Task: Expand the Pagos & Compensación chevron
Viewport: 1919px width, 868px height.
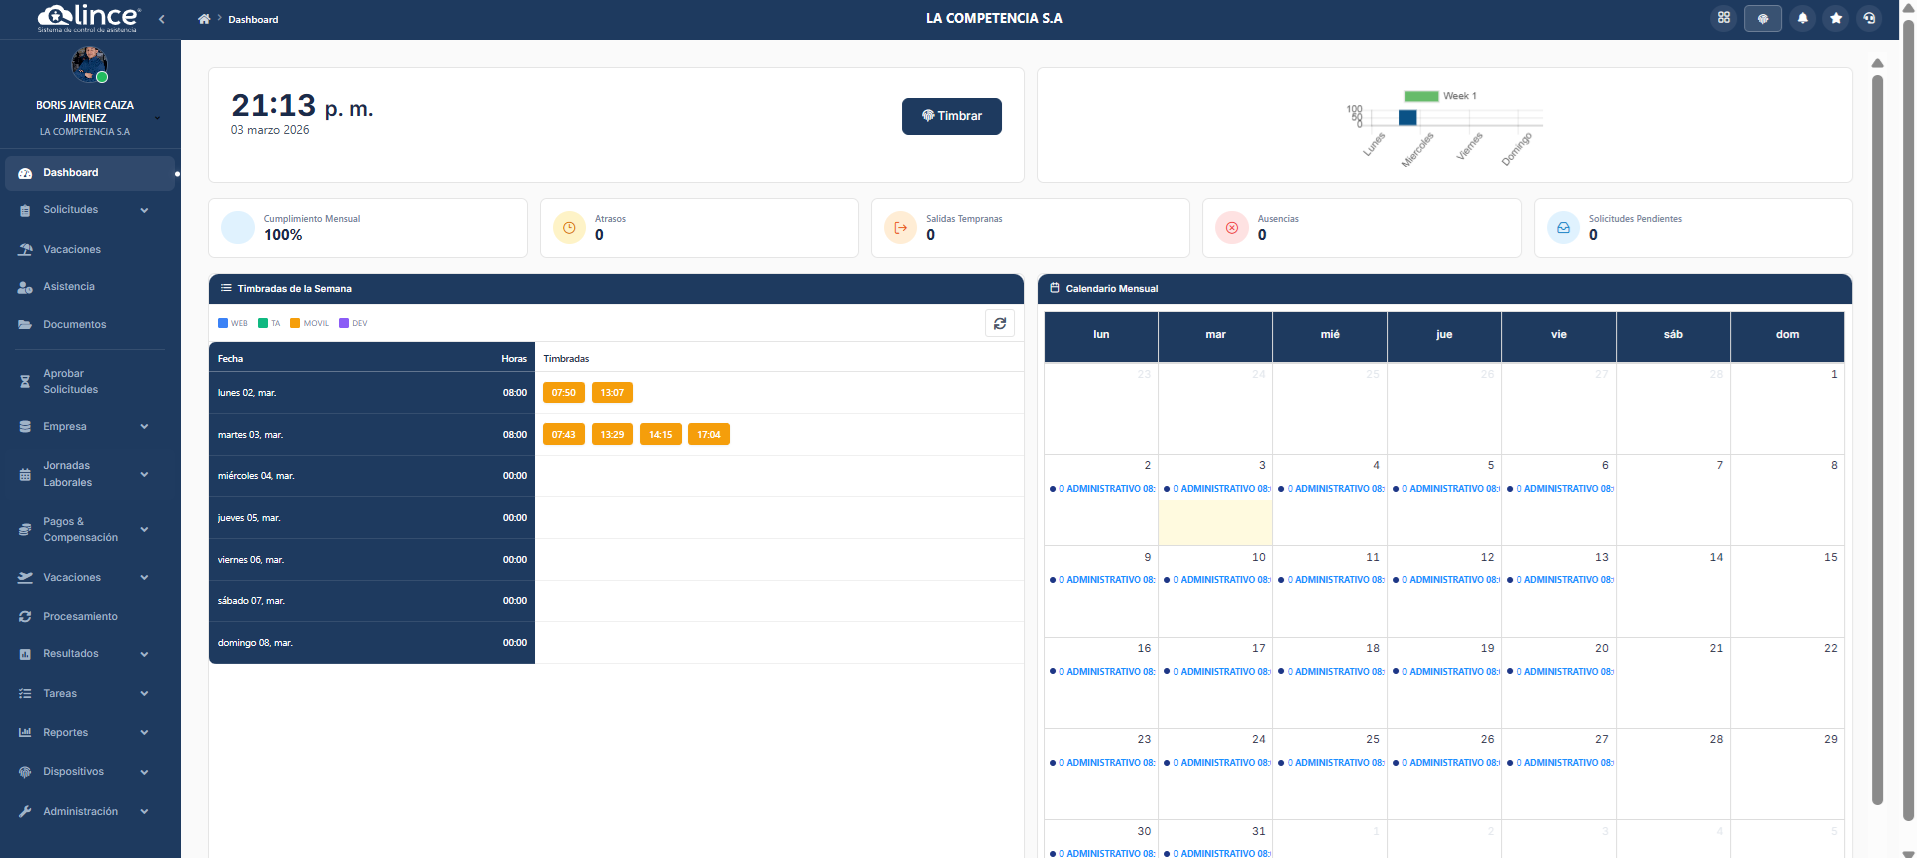Action: coord(144,530)
